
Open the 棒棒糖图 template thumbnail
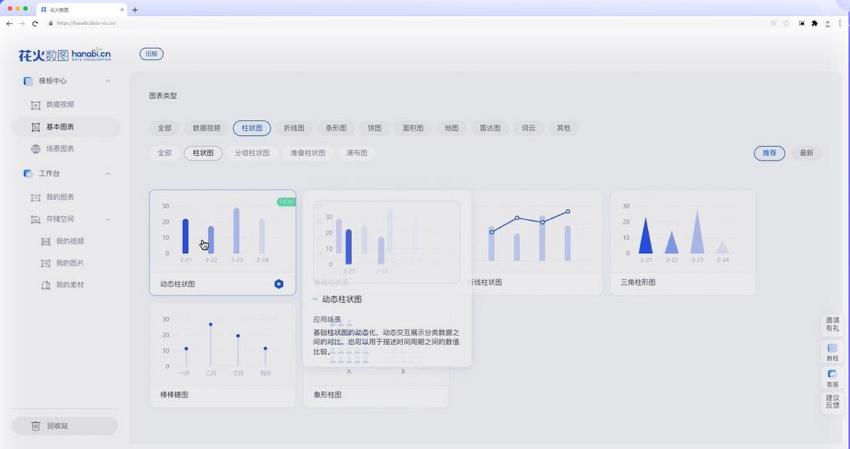(223, 344)
